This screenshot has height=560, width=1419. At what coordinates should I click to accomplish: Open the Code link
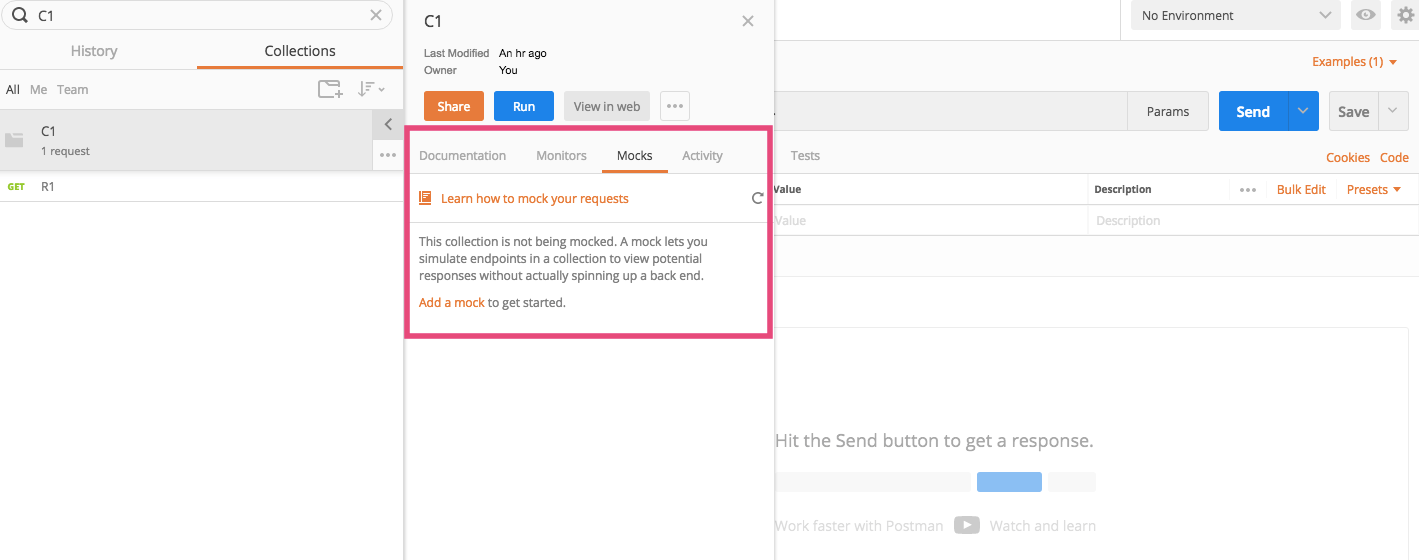pos(1394,157)
